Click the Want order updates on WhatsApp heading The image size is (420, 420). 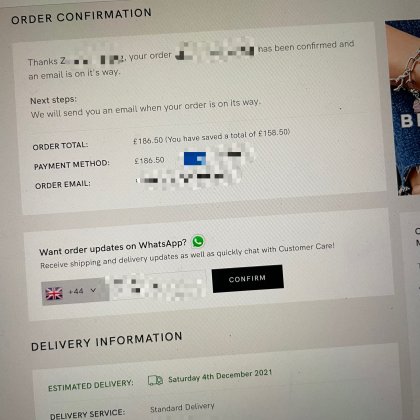113,247
